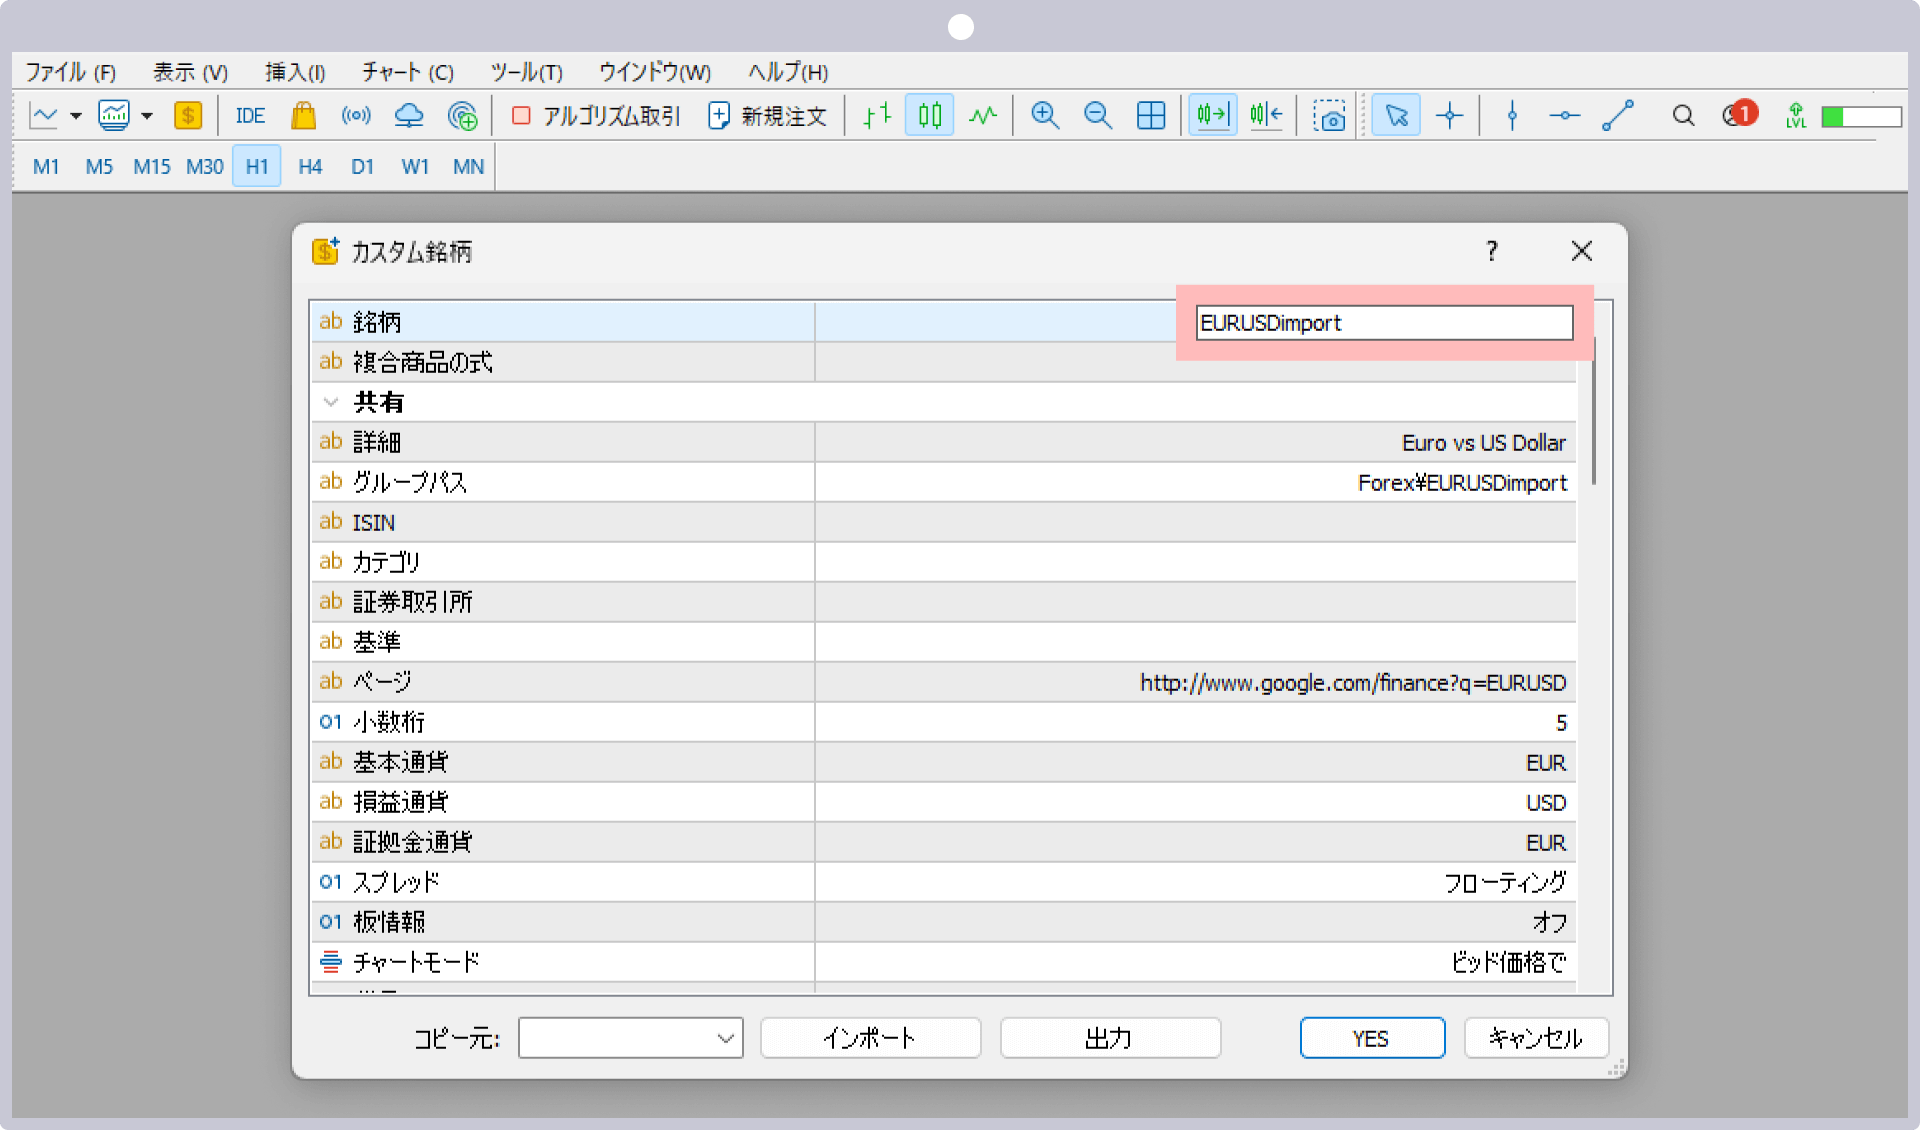The image size is (1920, 1130).
Task: Expand templates dropdown arrow
Action: point(147,116)
